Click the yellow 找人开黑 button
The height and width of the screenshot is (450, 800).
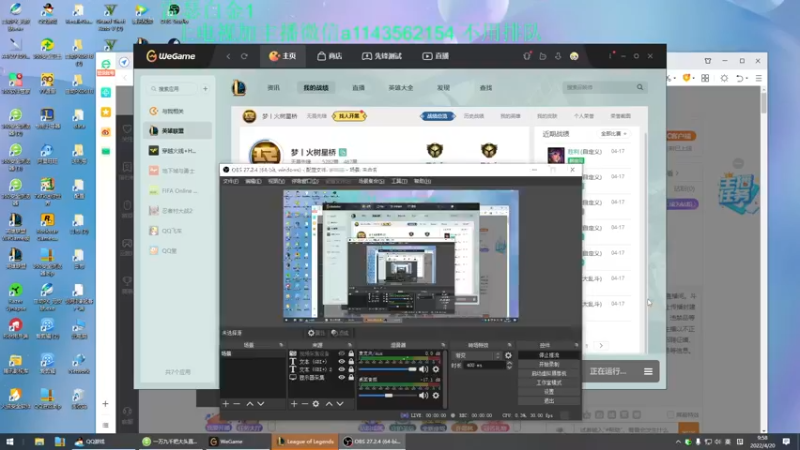point(349,116)
